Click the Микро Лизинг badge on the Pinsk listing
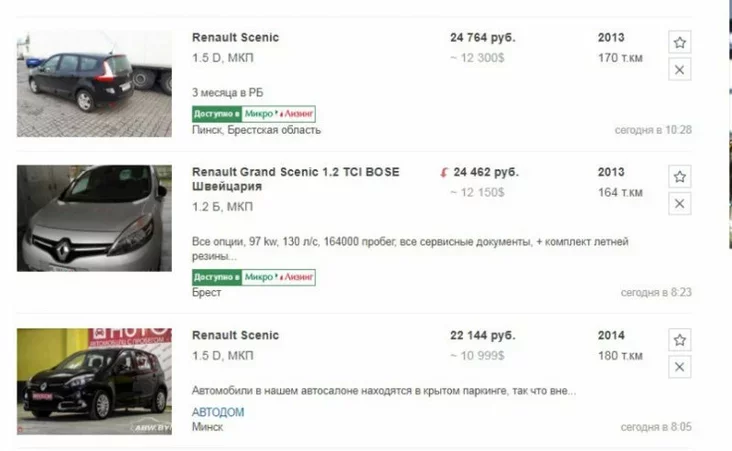Image resolution: width=732 pixels, height=451 pixels. pos(253,114)
